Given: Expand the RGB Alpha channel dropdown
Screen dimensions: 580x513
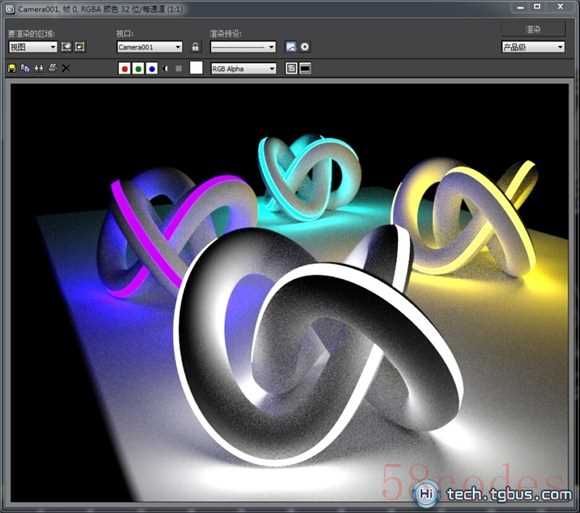Looking at the screenshot, I should click(244, 68).
